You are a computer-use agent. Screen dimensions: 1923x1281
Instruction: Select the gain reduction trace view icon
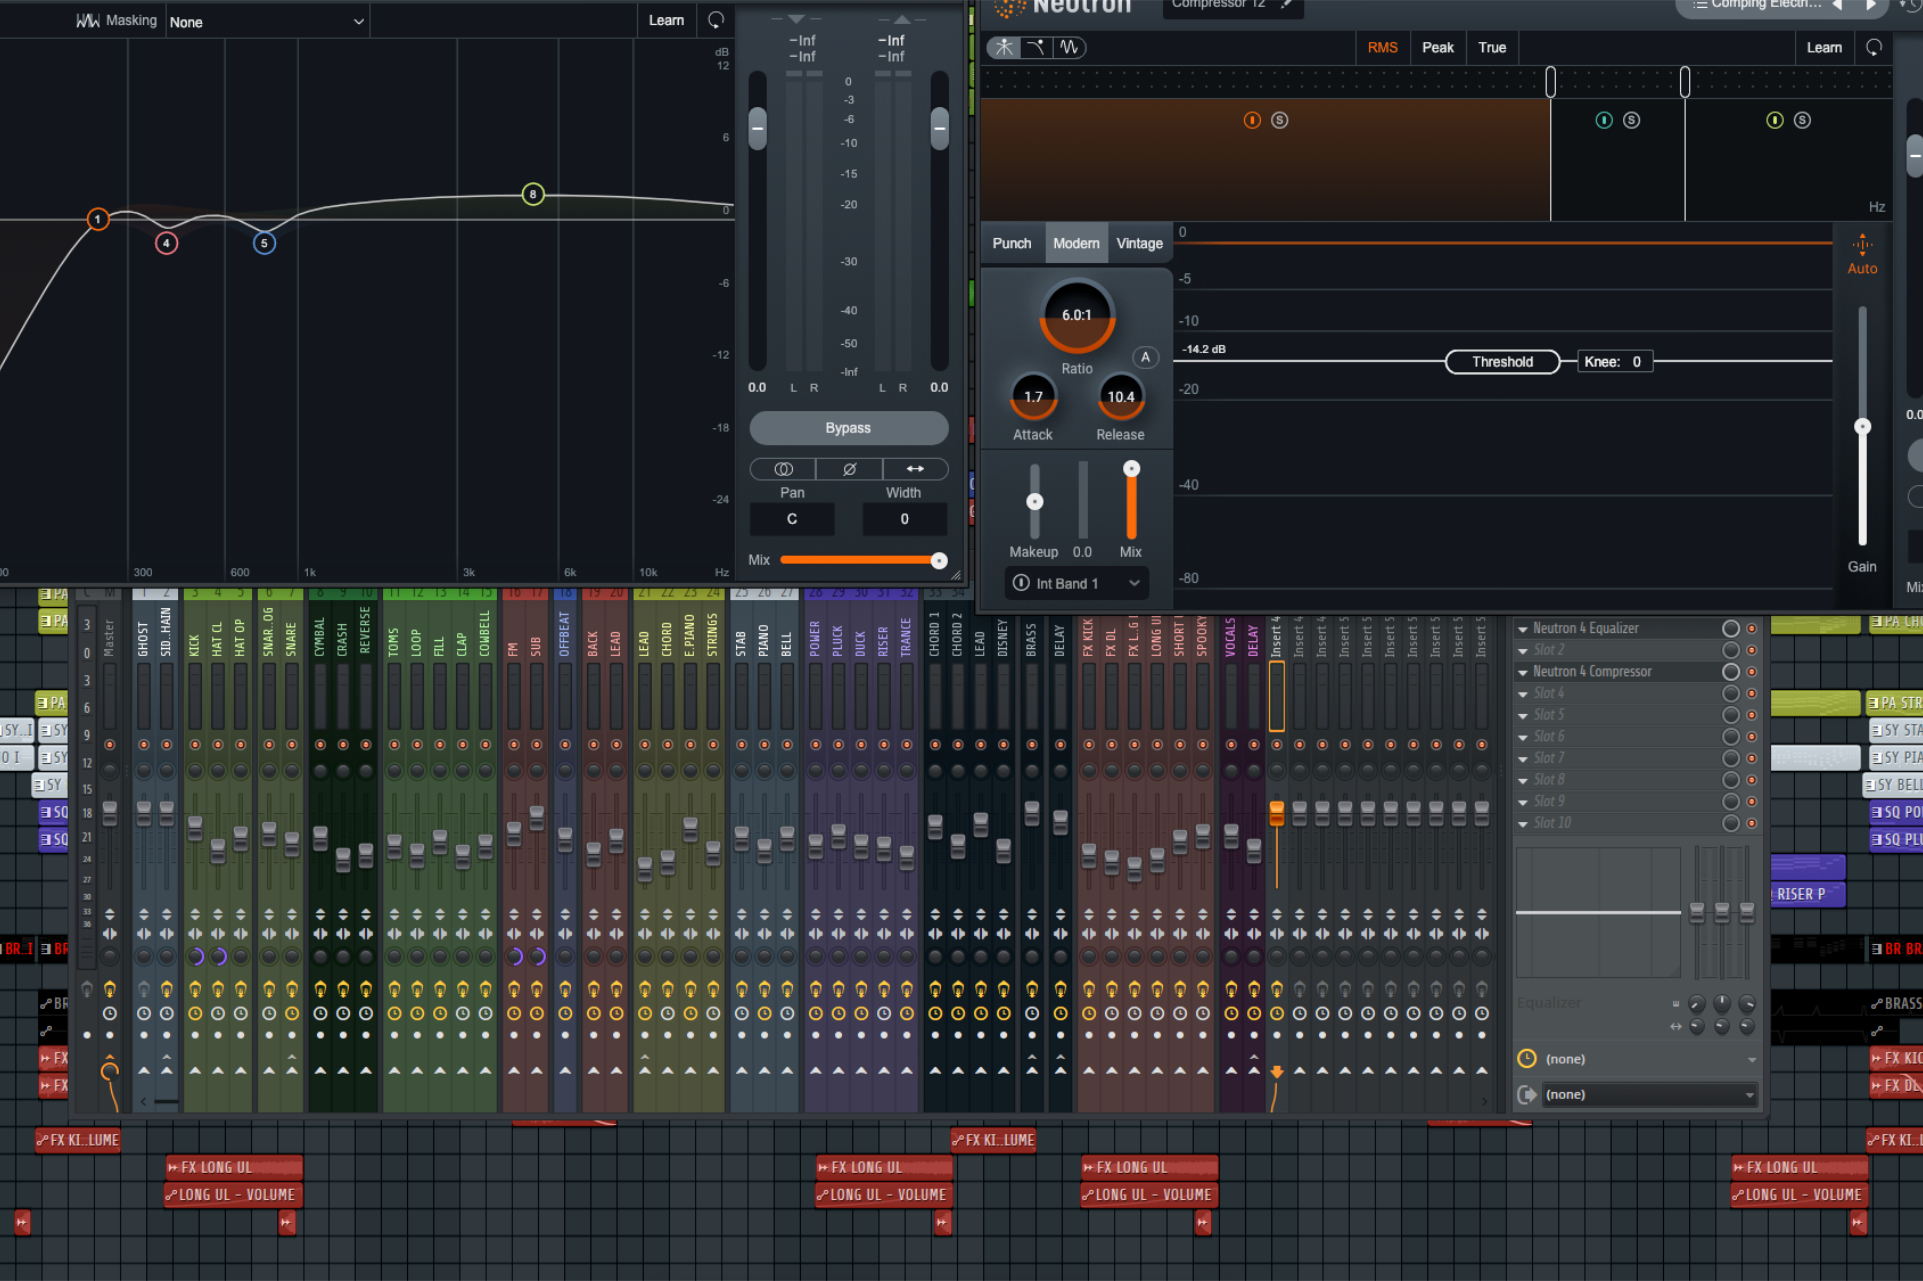pyautogui.click(x=1036, y=47)
